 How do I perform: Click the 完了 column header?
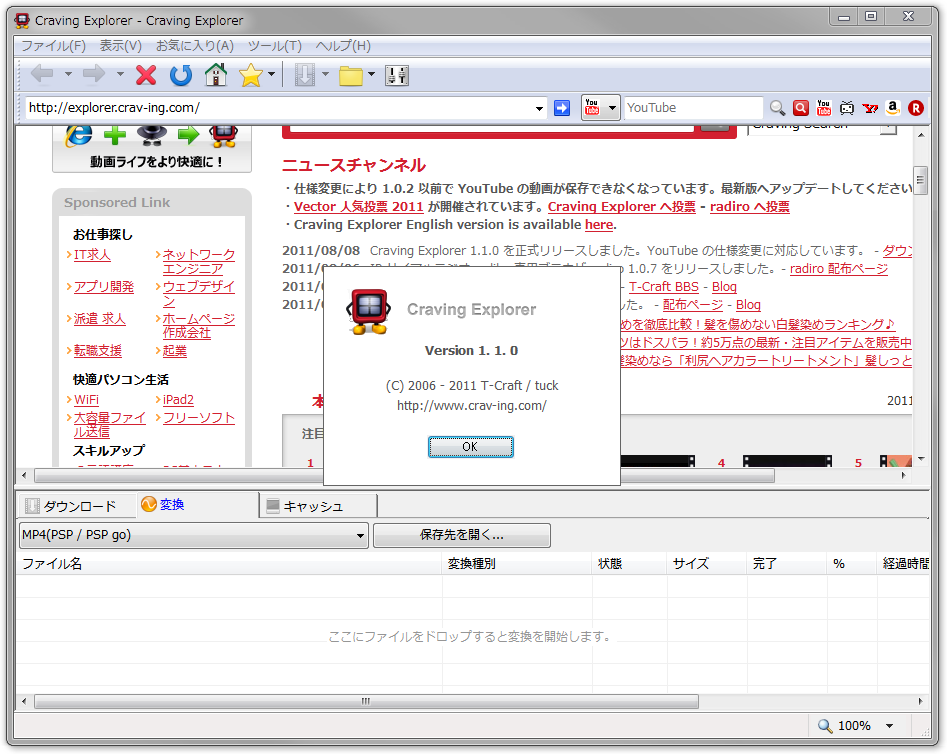pos(787,564)
